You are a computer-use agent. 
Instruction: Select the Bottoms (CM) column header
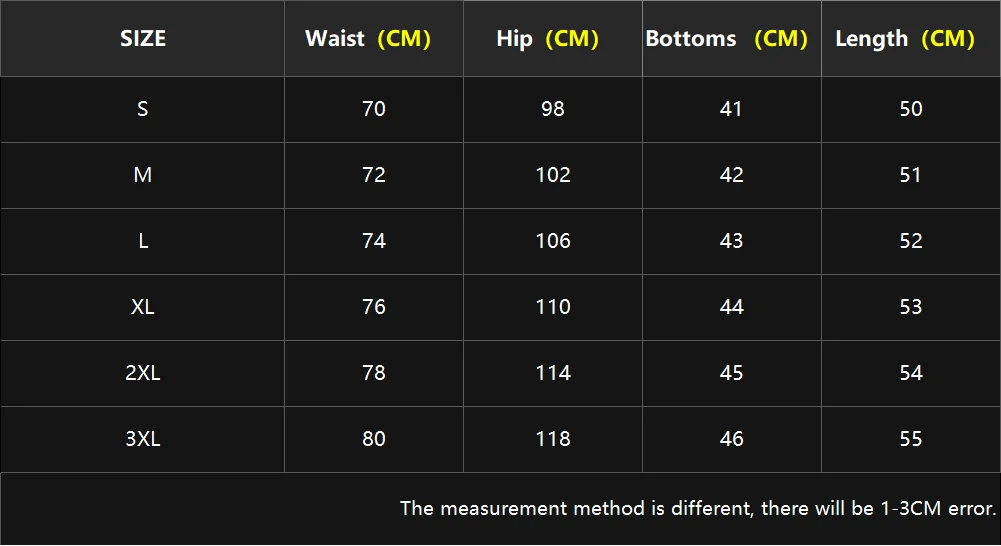(726, 39)
